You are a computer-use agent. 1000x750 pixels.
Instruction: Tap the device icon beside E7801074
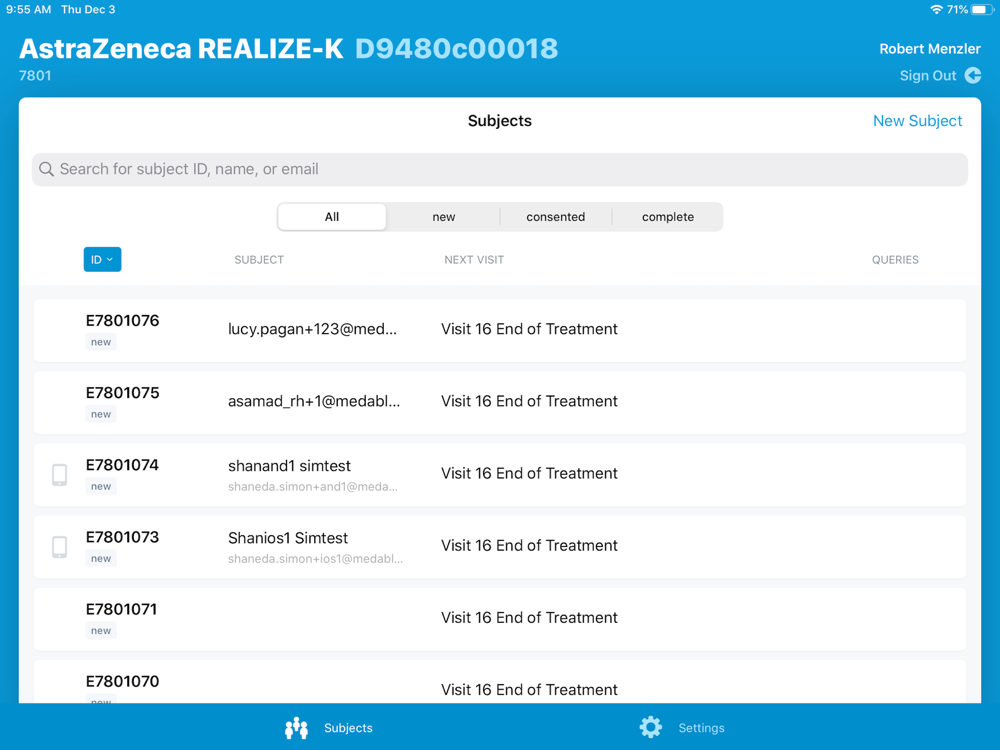pos(60,474)
